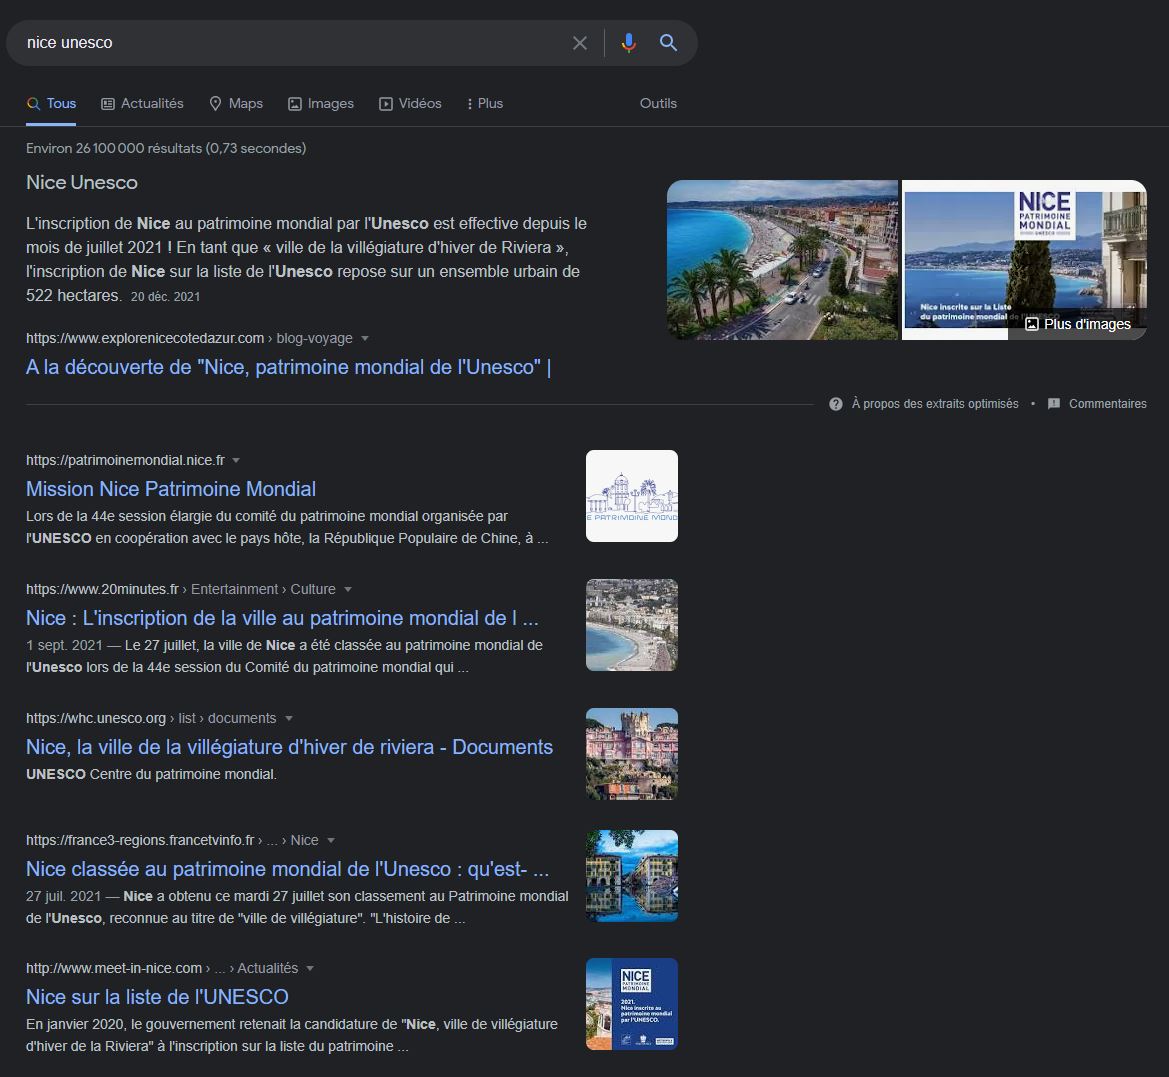Open link A la découverte de Nice, patrimoine mondial

tap(288, 367)
